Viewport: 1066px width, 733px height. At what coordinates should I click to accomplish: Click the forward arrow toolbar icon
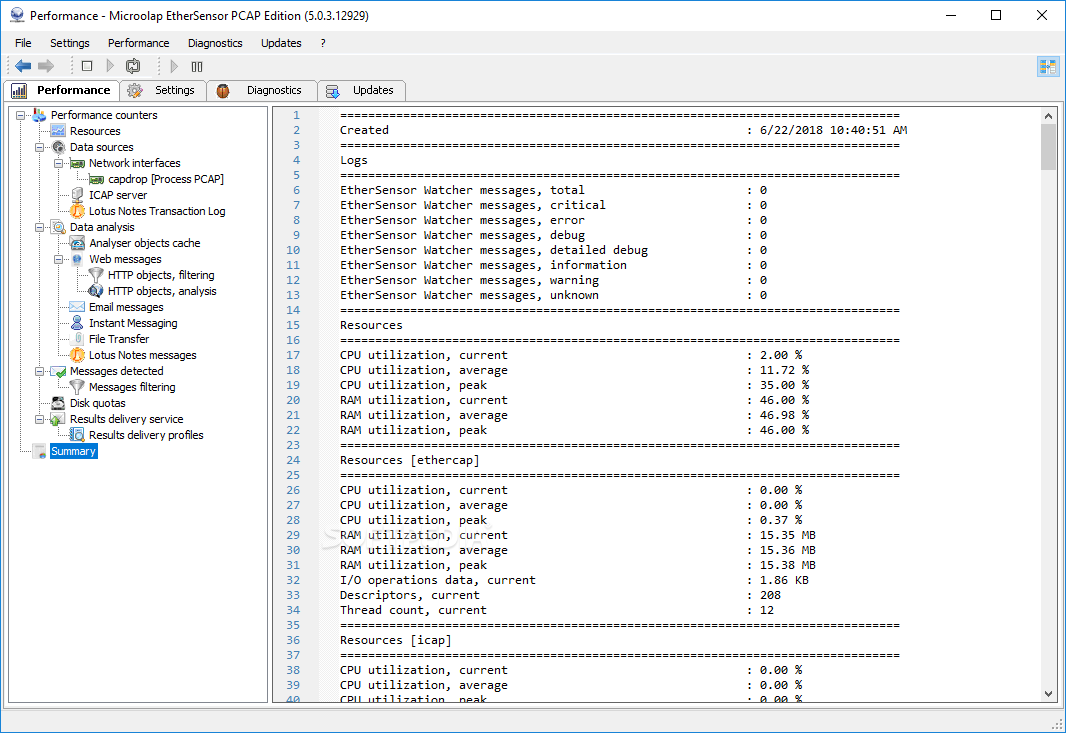point(46,66)
